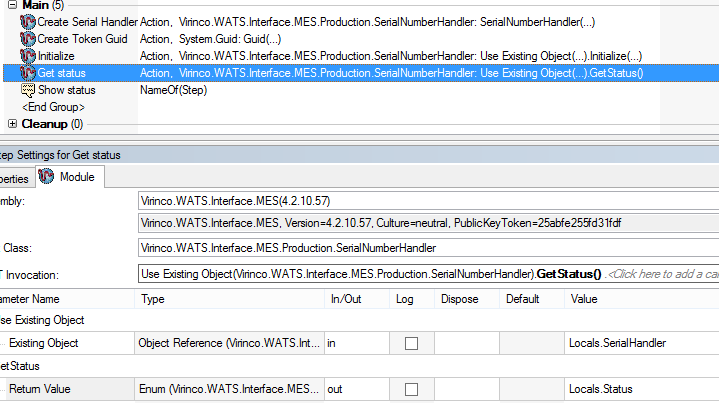Select the Create Serial Handler step
This screenshot has width=719, height=403.
[x=87, y=22]
